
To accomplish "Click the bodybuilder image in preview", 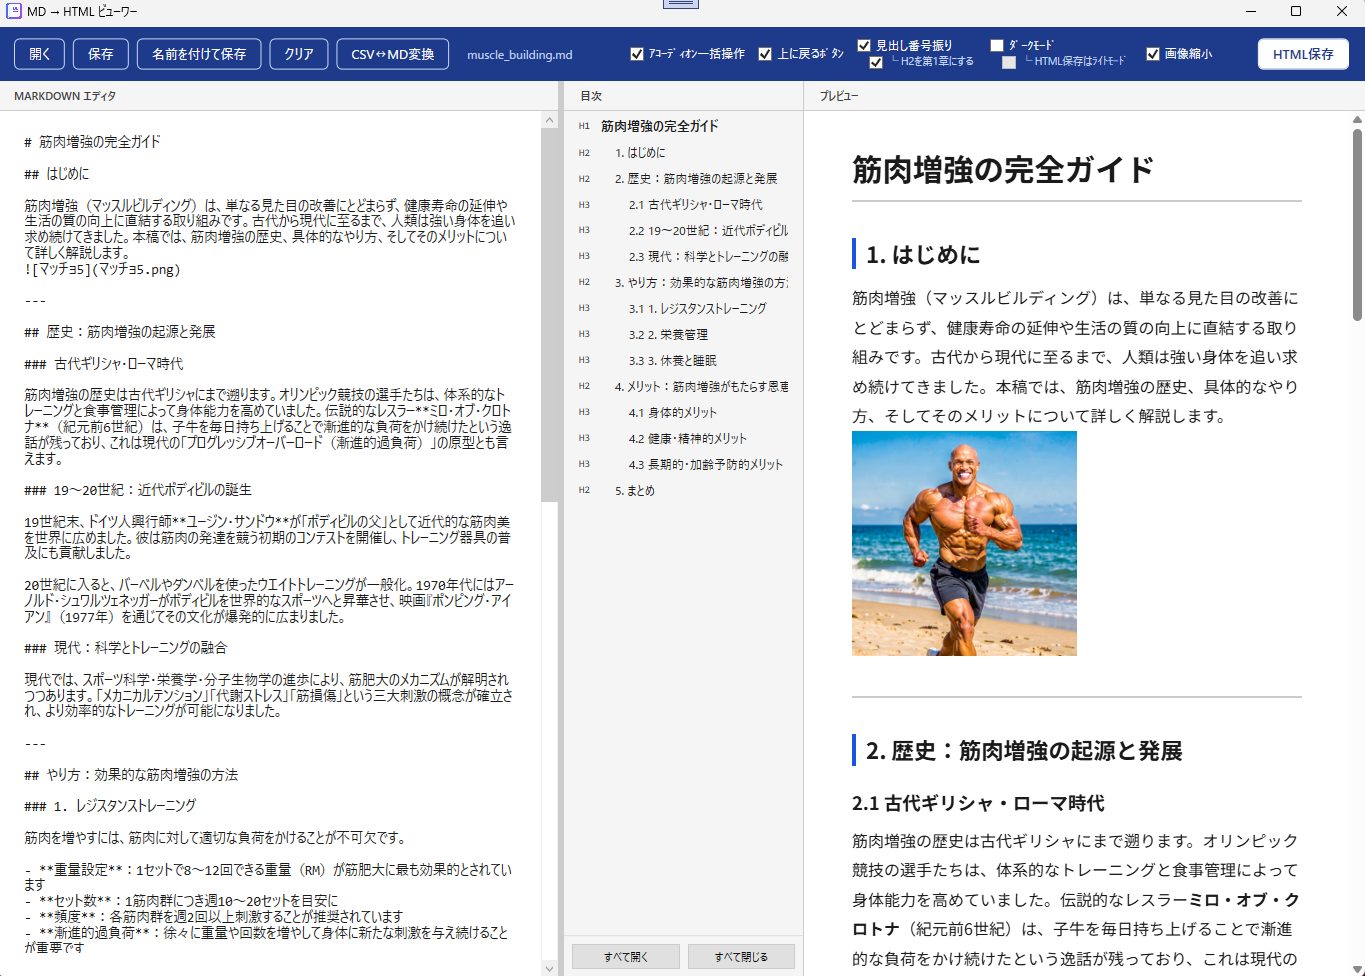I will coord(964,543).
